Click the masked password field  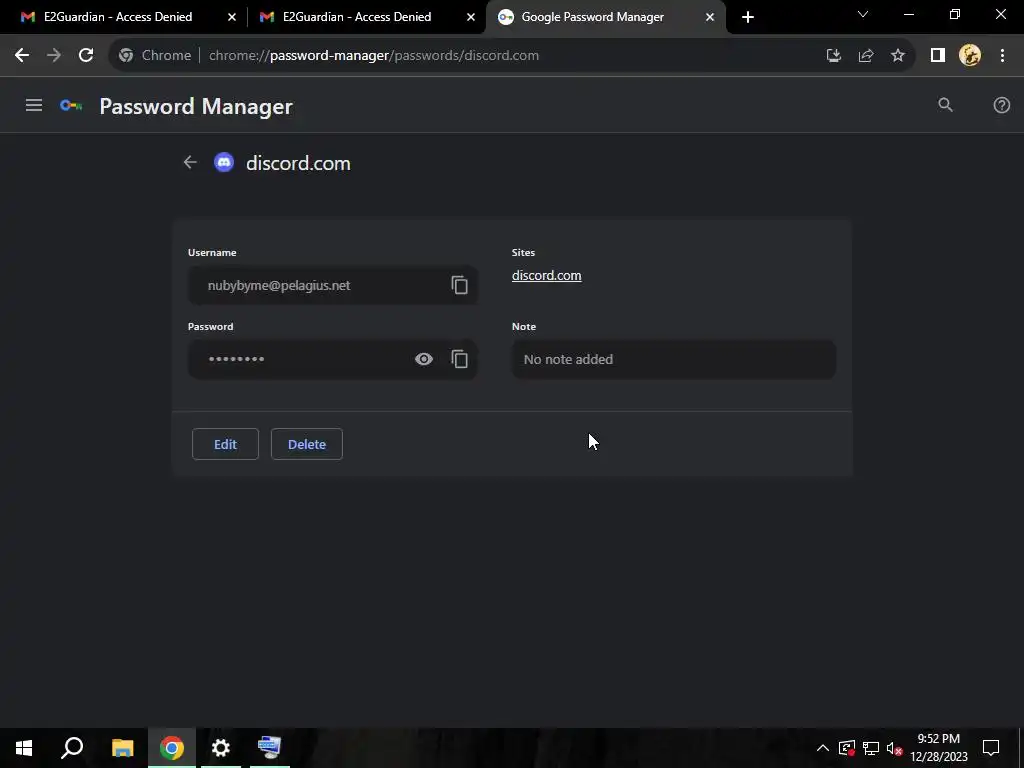(332, 359)
